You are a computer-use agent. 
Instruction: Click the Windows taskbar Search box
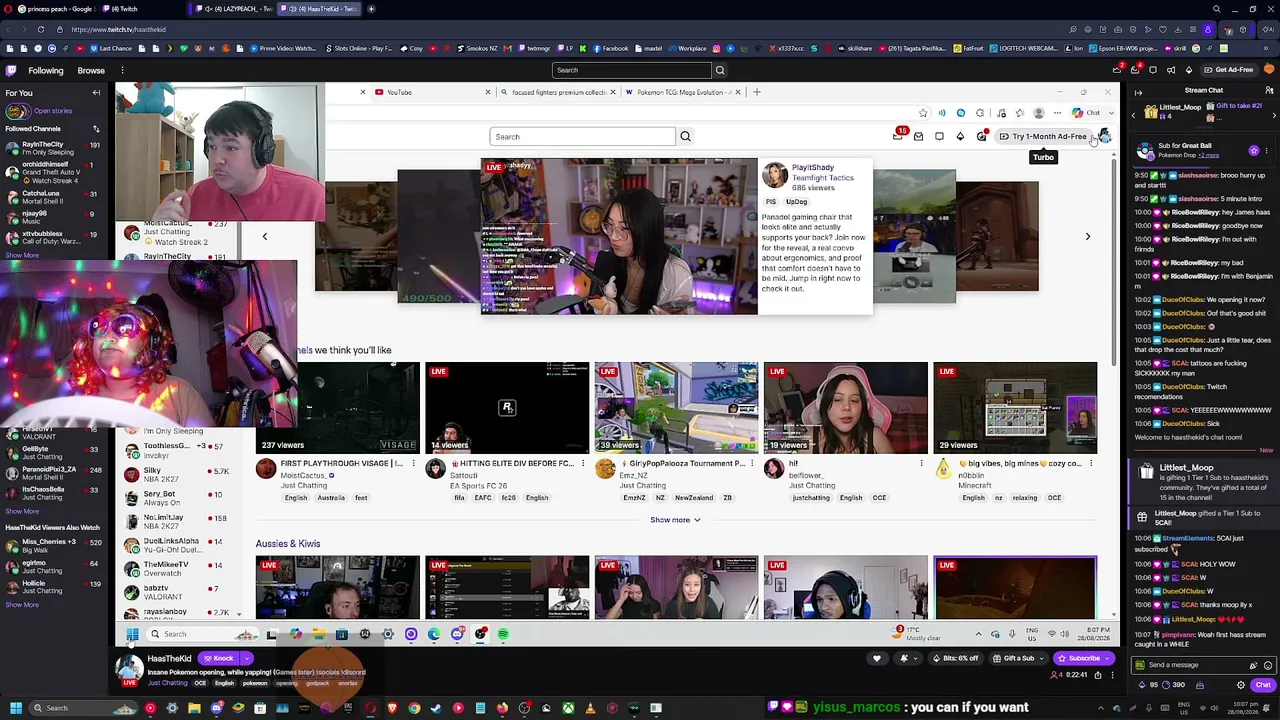[x=82, y=708]
